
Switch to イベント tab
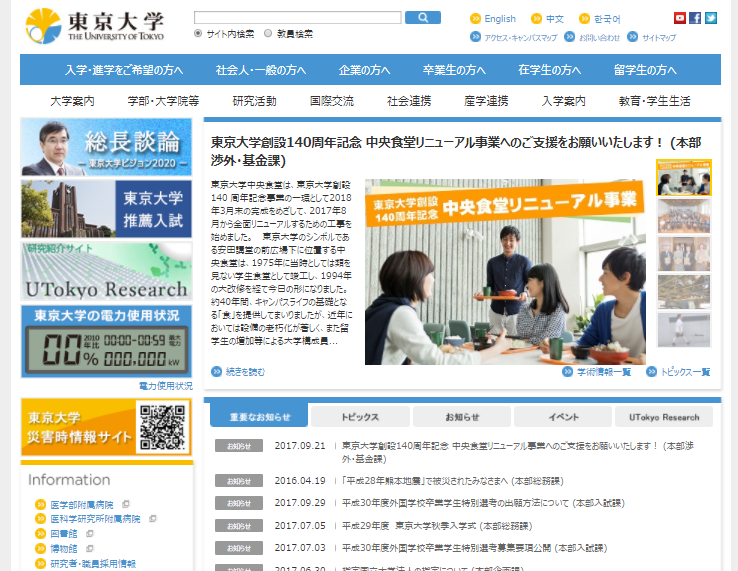(x=563, y=417)
